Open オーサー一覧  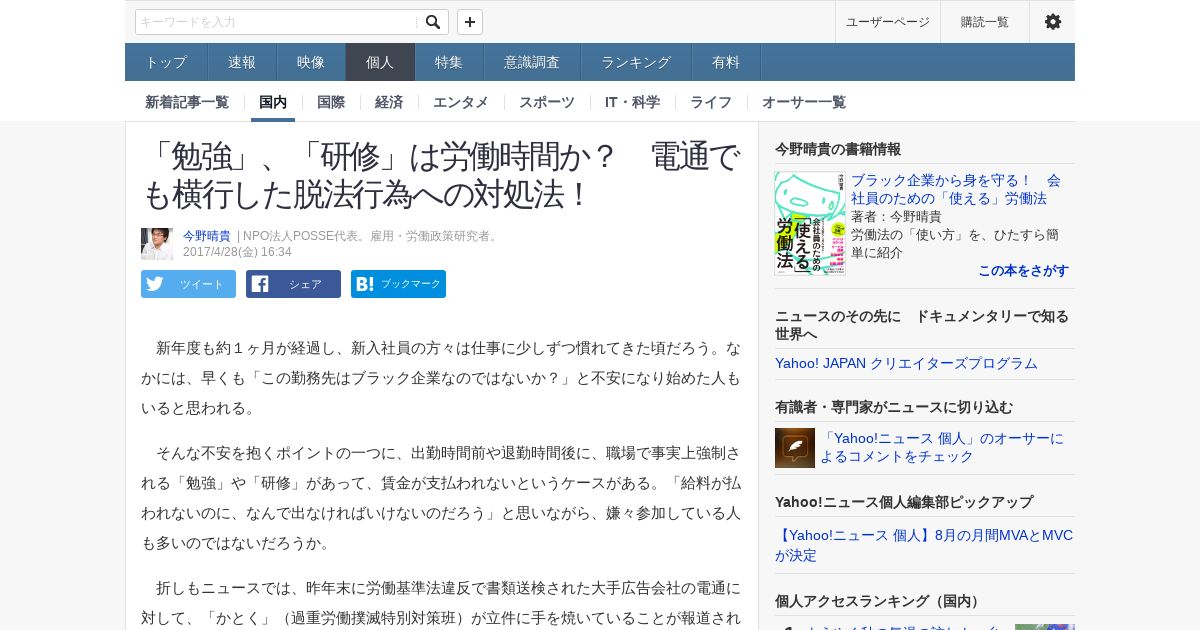coord(804,102)
